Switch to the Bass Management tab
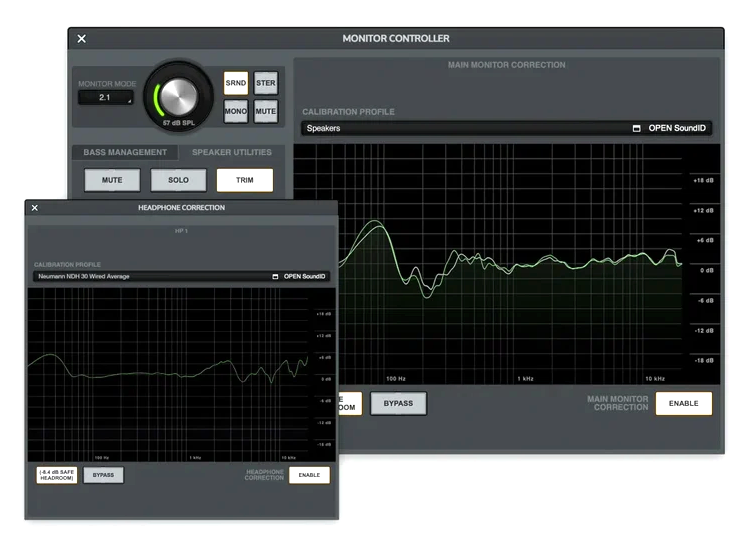 (125, 152)
